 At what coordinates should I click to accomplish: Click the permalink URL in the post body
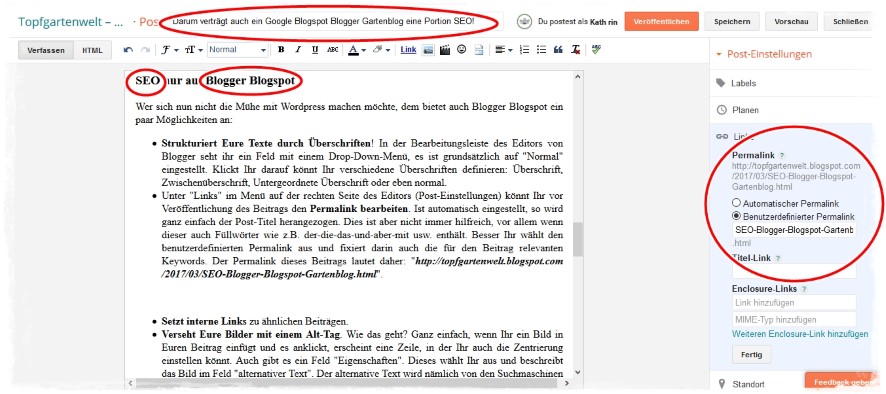point(362,268)
